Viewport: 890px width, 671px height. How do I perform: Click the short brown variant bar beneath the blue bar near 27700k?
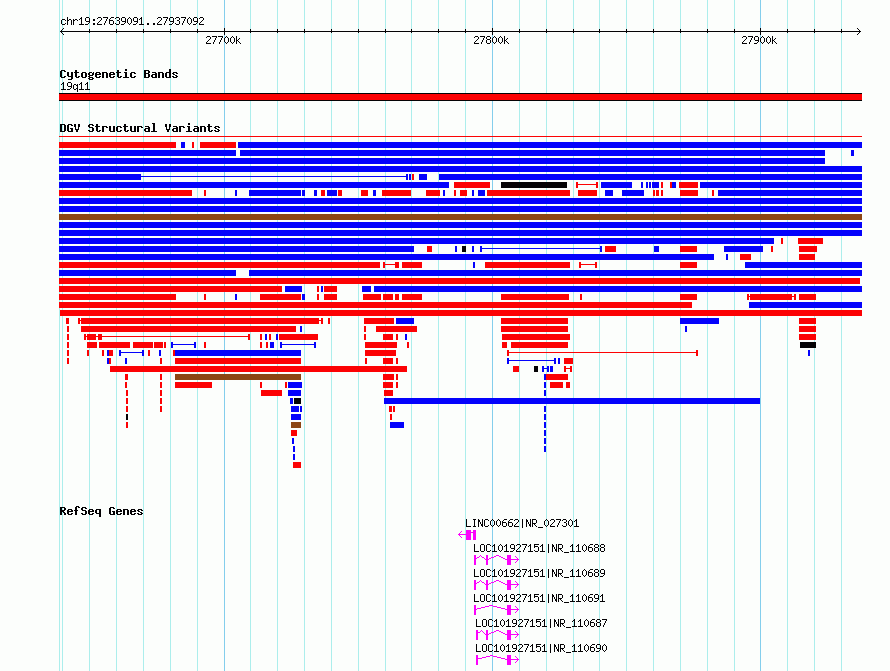point(238,377)
